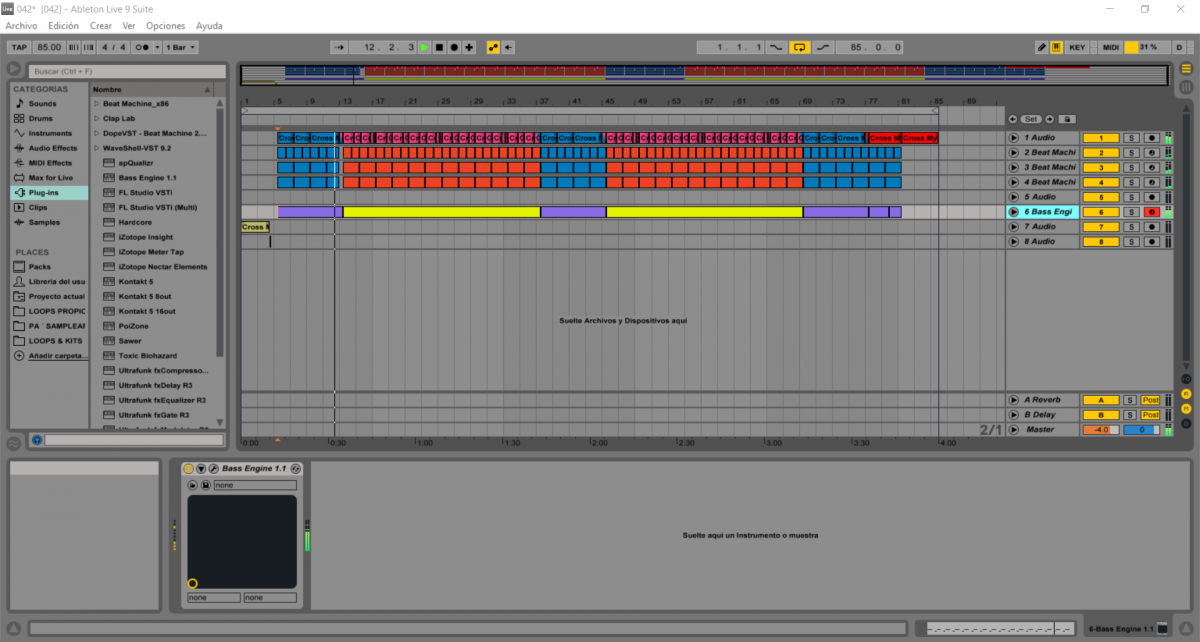Viewport: 1200px width, 642px height.
Task: Toggle the lock envelopes icon
Action: tap(1066, 119)
